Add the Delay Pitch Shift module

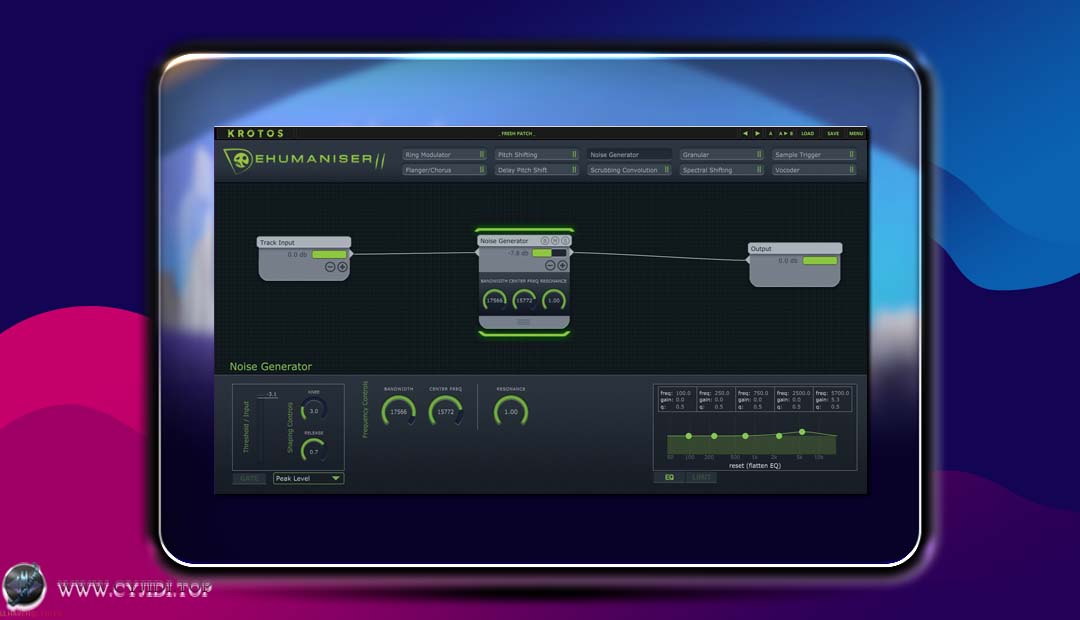(537, 170)
